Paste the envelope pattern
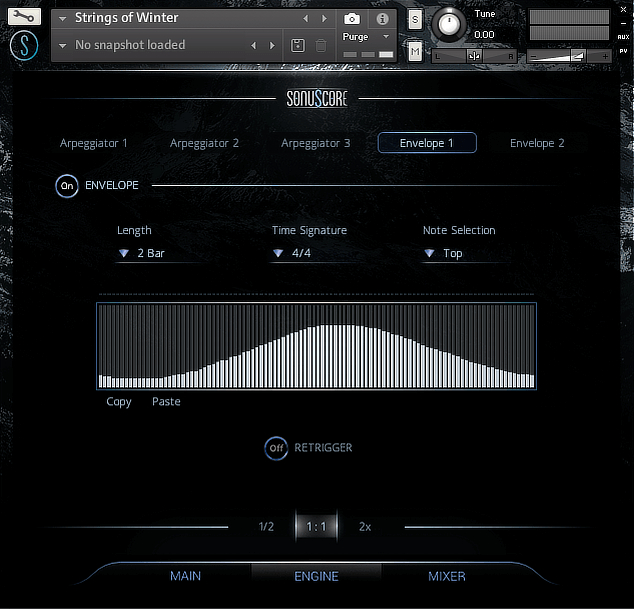The width and height of the screenshot is (634, 609). click(166, 402)
